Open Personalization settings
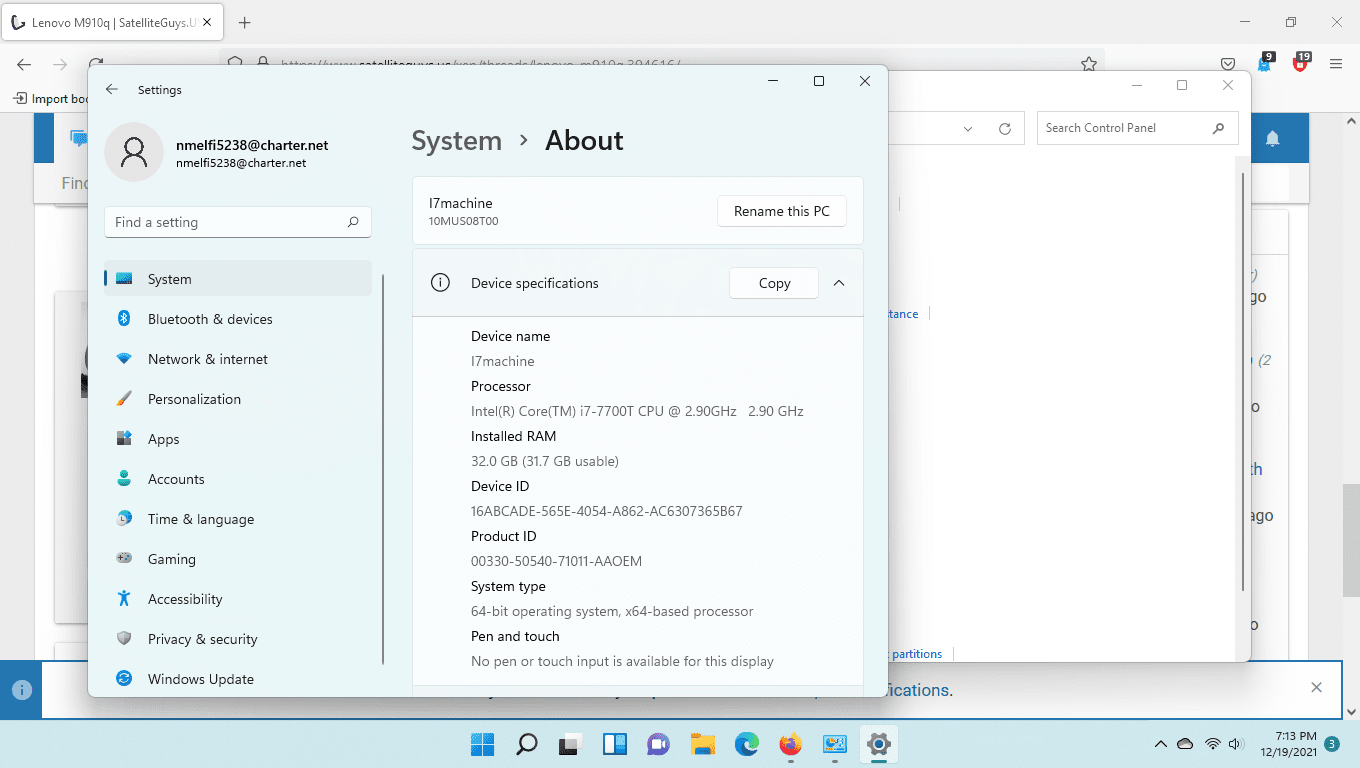This screenshot has height=768, width=1360. pos(238,399)
